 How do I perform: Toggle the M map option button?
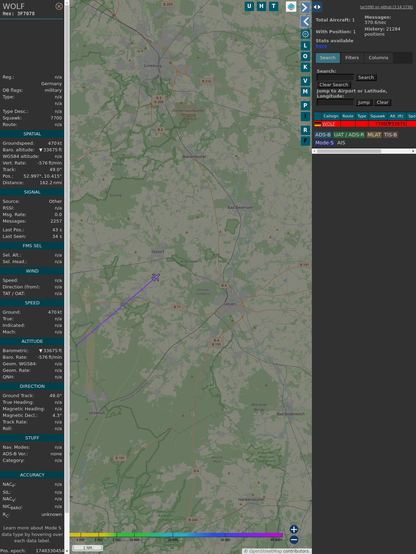[x=305, y=92]
